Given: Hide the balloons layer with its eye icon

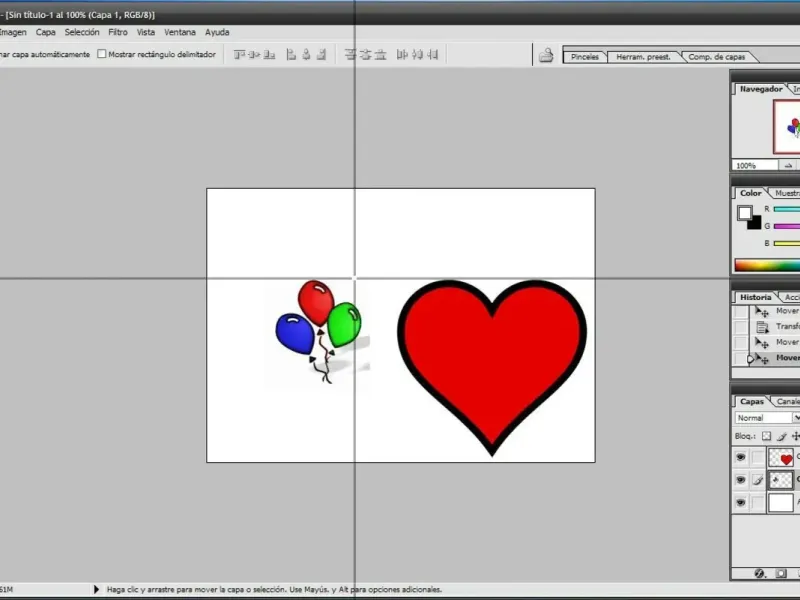Looking at the screenshot, I should coord(741,480).
